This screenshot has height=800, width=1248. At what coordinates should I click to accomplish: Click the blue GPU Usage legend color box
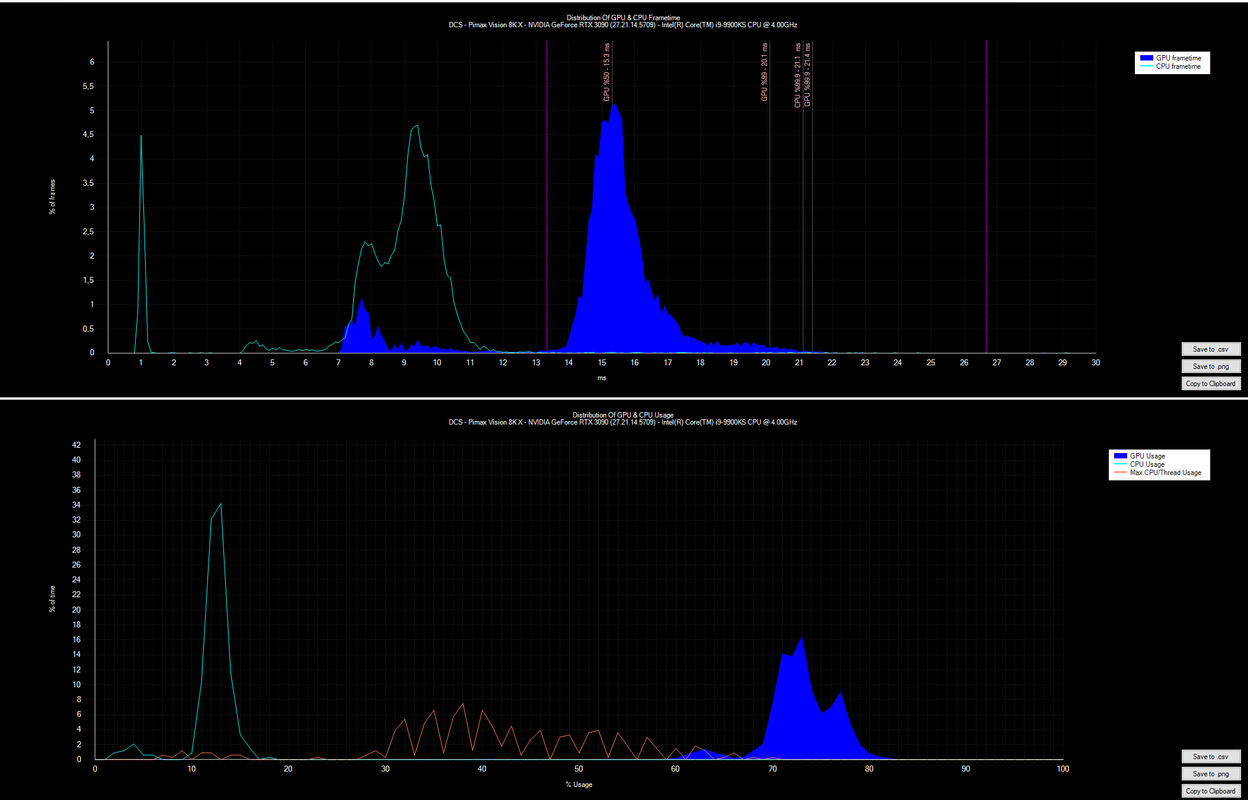1119,456
